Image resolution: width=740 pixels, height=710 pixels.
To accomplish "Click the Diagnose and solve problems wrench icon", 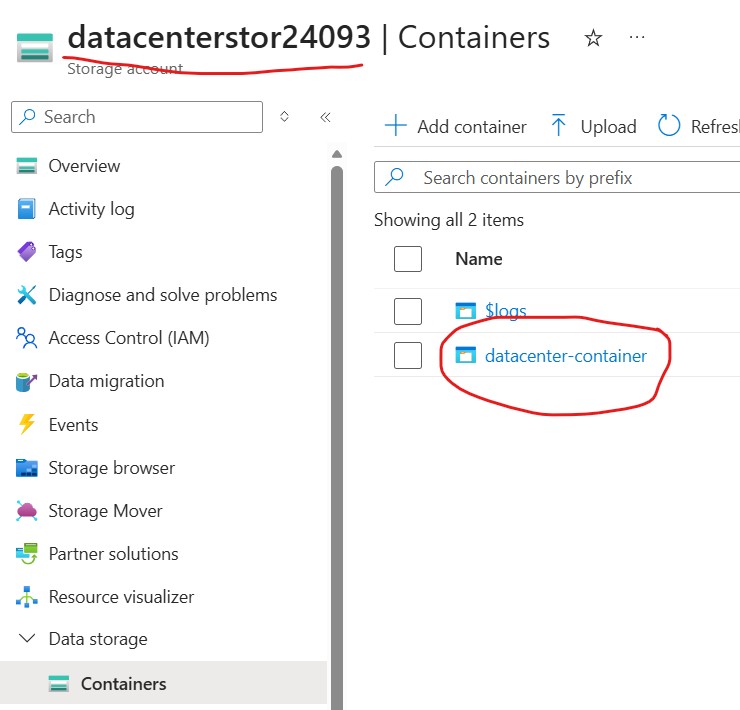I will (27, 295).
